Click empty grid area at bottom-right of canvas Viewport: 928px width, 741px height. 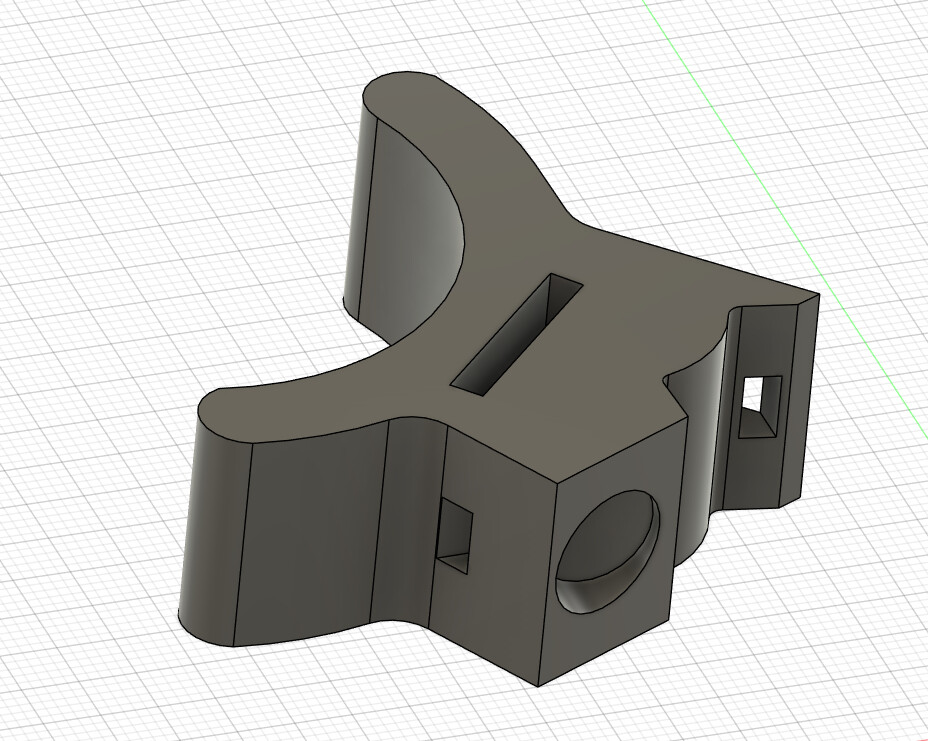pos(829,651)
